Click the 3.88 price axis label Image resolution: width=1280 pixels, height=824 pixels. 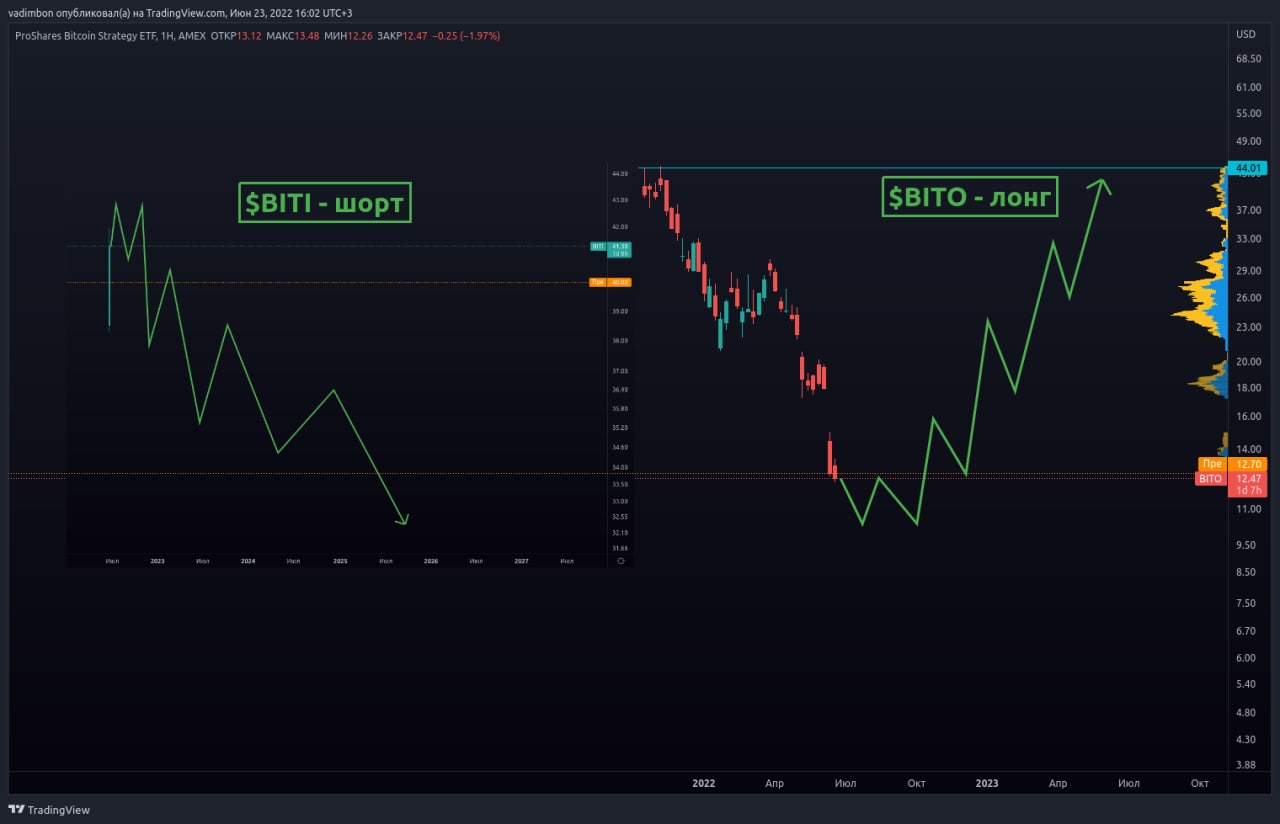(1247, 765)
